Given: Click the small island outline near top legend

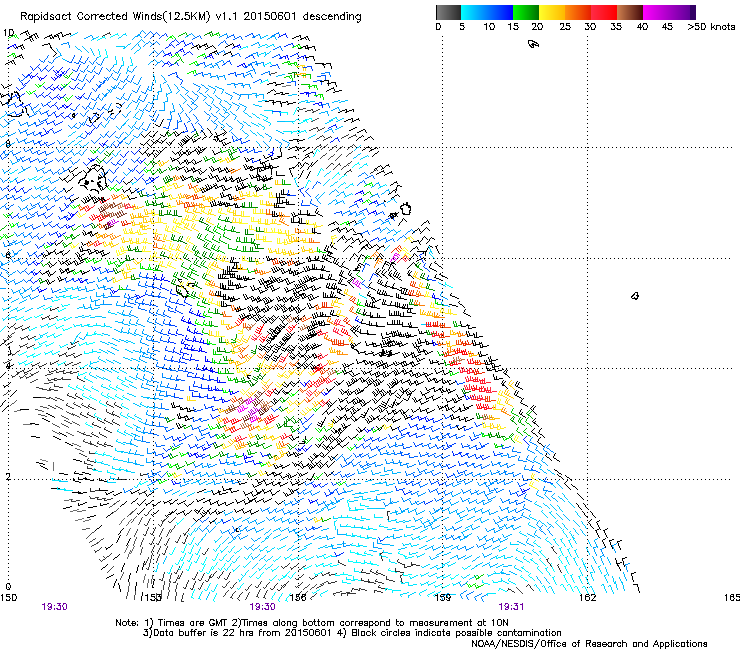Looking at the screenshot, I should click(x=533, y=44).
